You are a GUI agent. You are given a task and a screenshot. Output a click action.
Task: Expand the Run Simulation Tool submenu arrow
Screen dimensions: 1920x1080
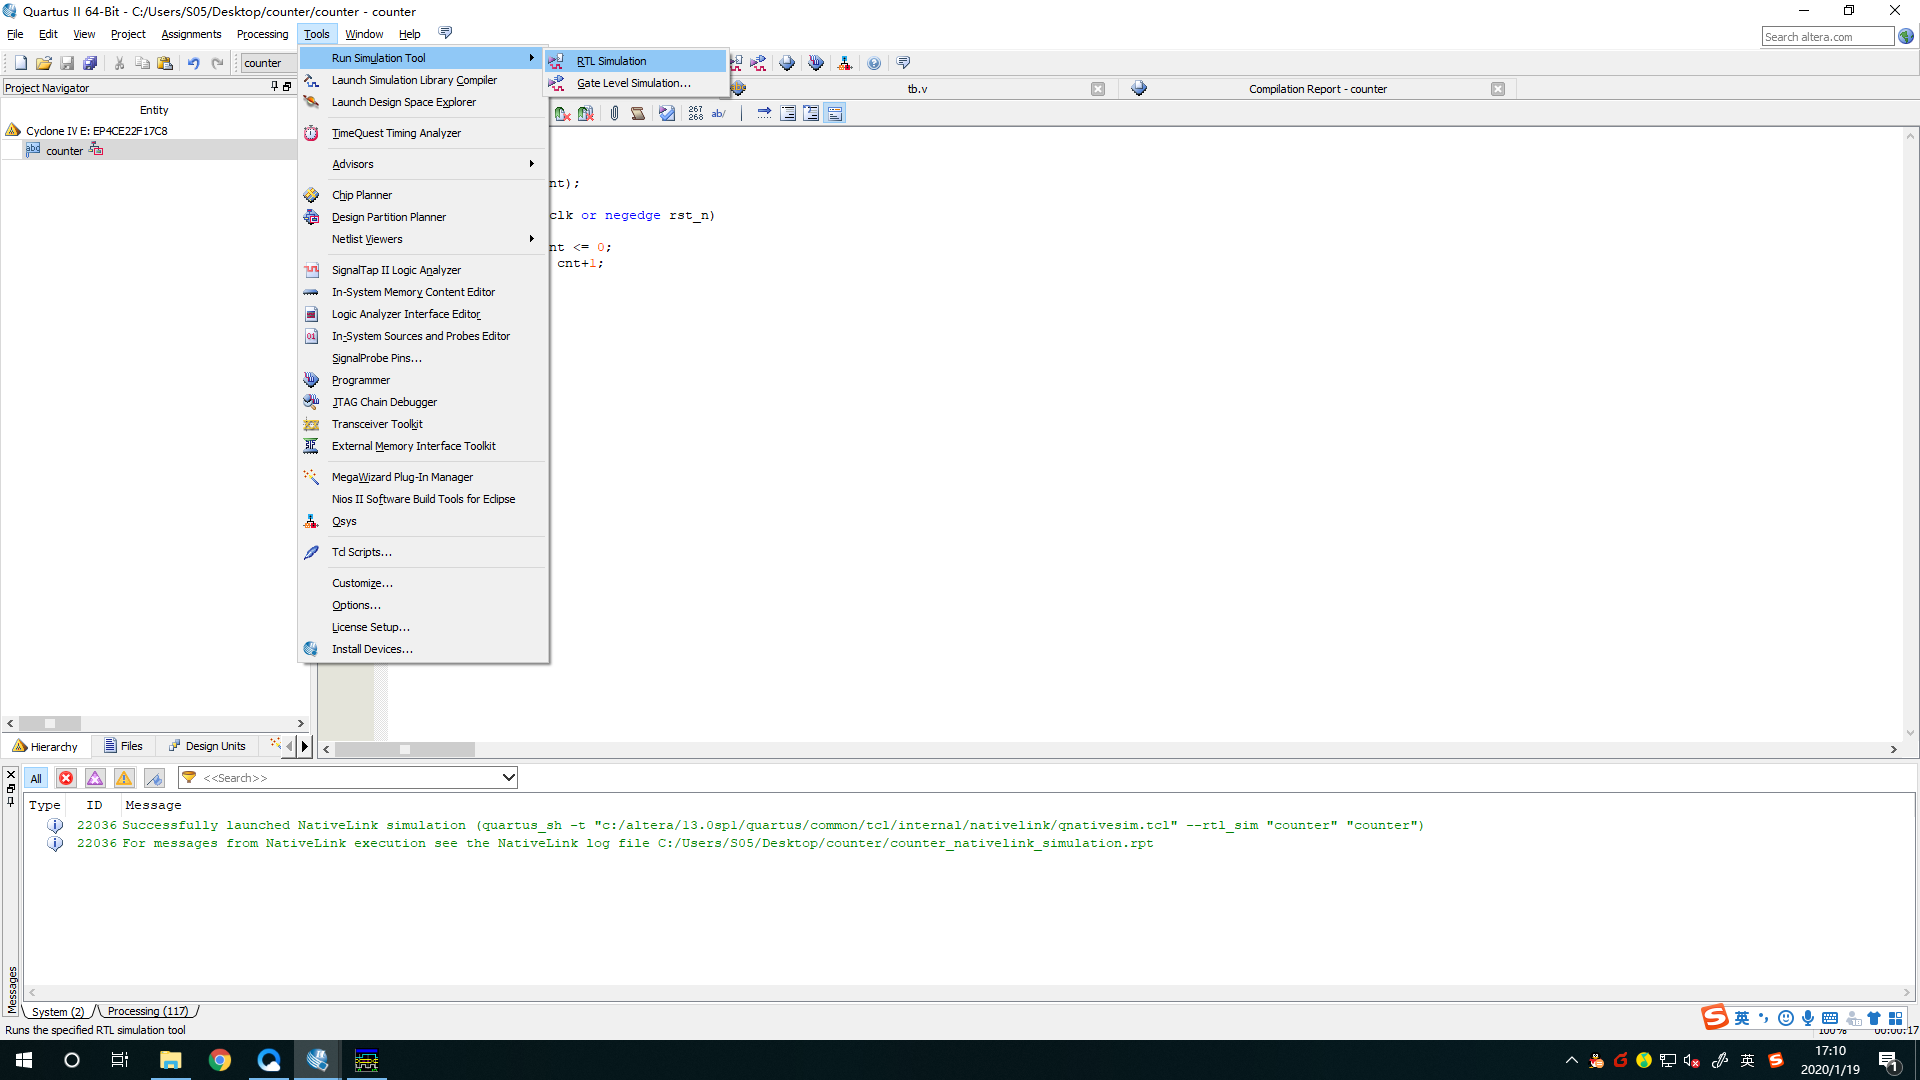(x=532, y=58)
